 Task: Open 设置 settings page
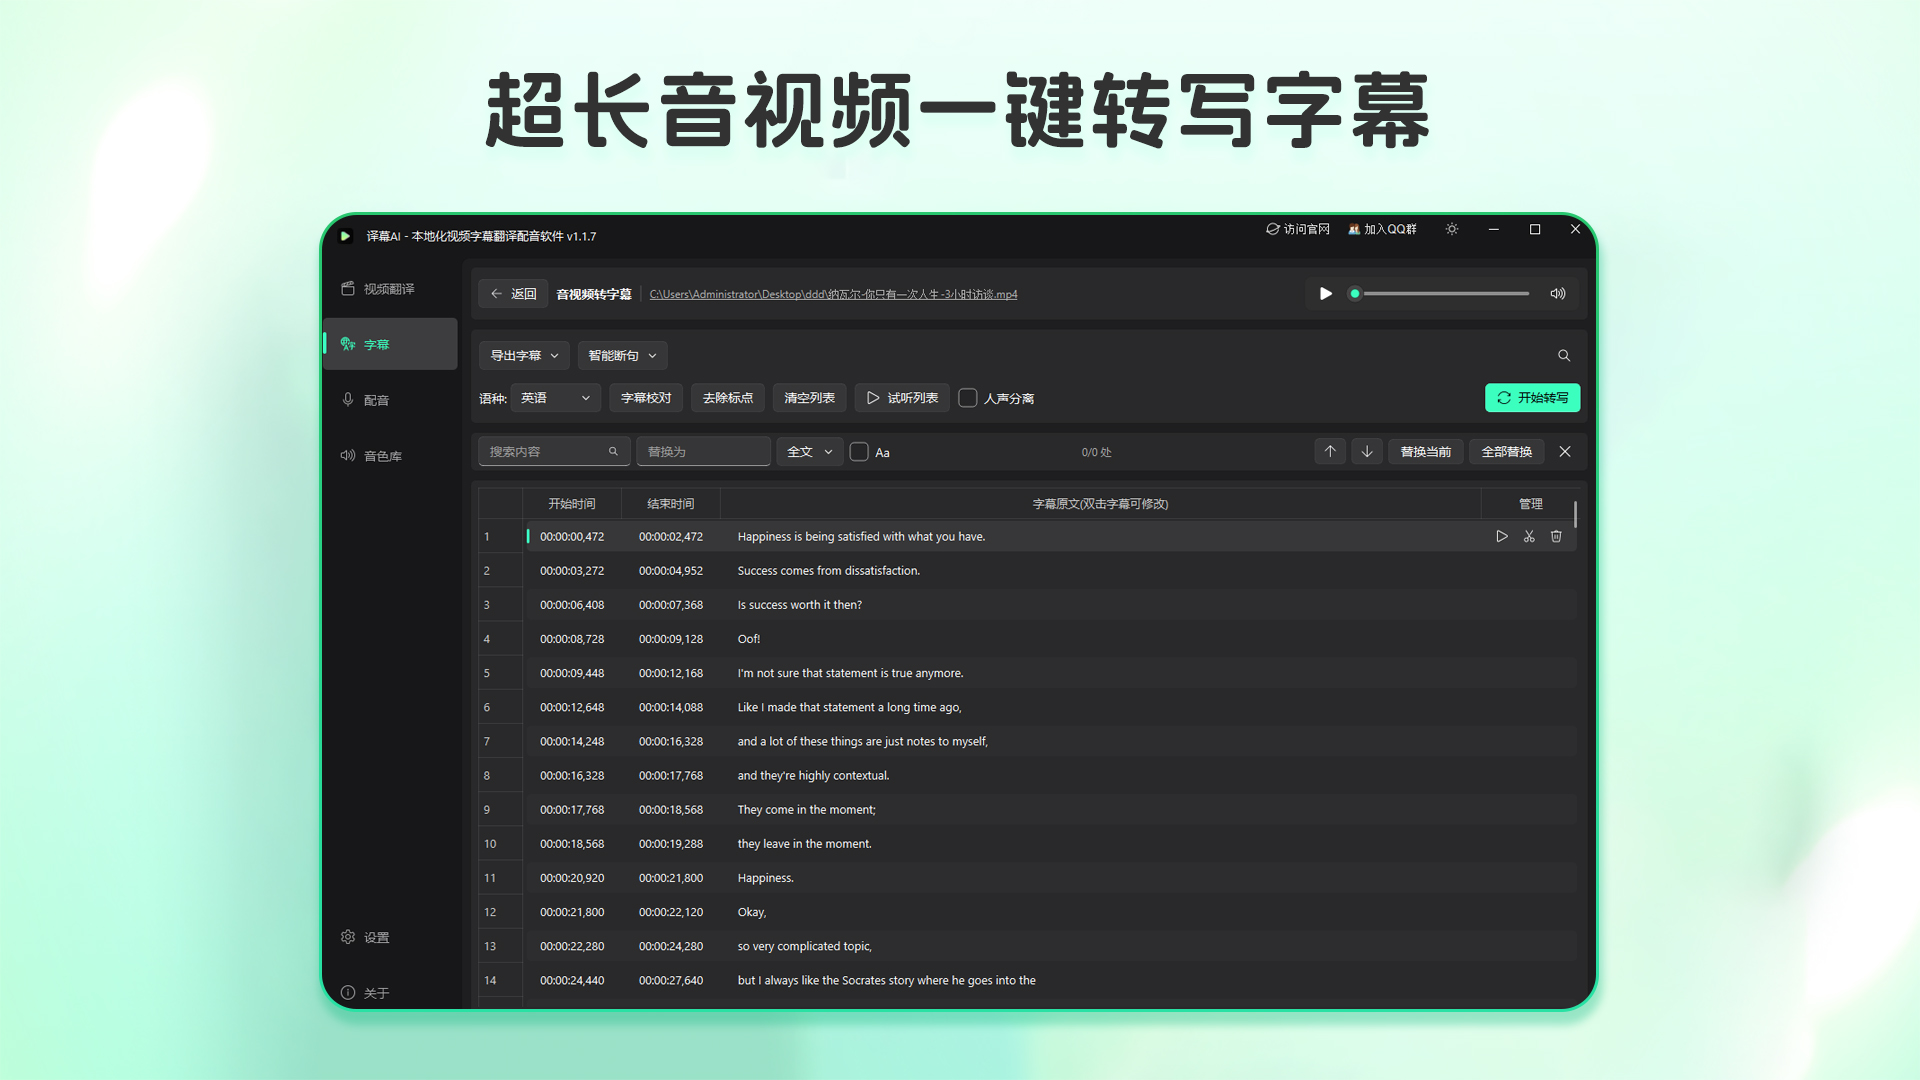click(390, 937)
